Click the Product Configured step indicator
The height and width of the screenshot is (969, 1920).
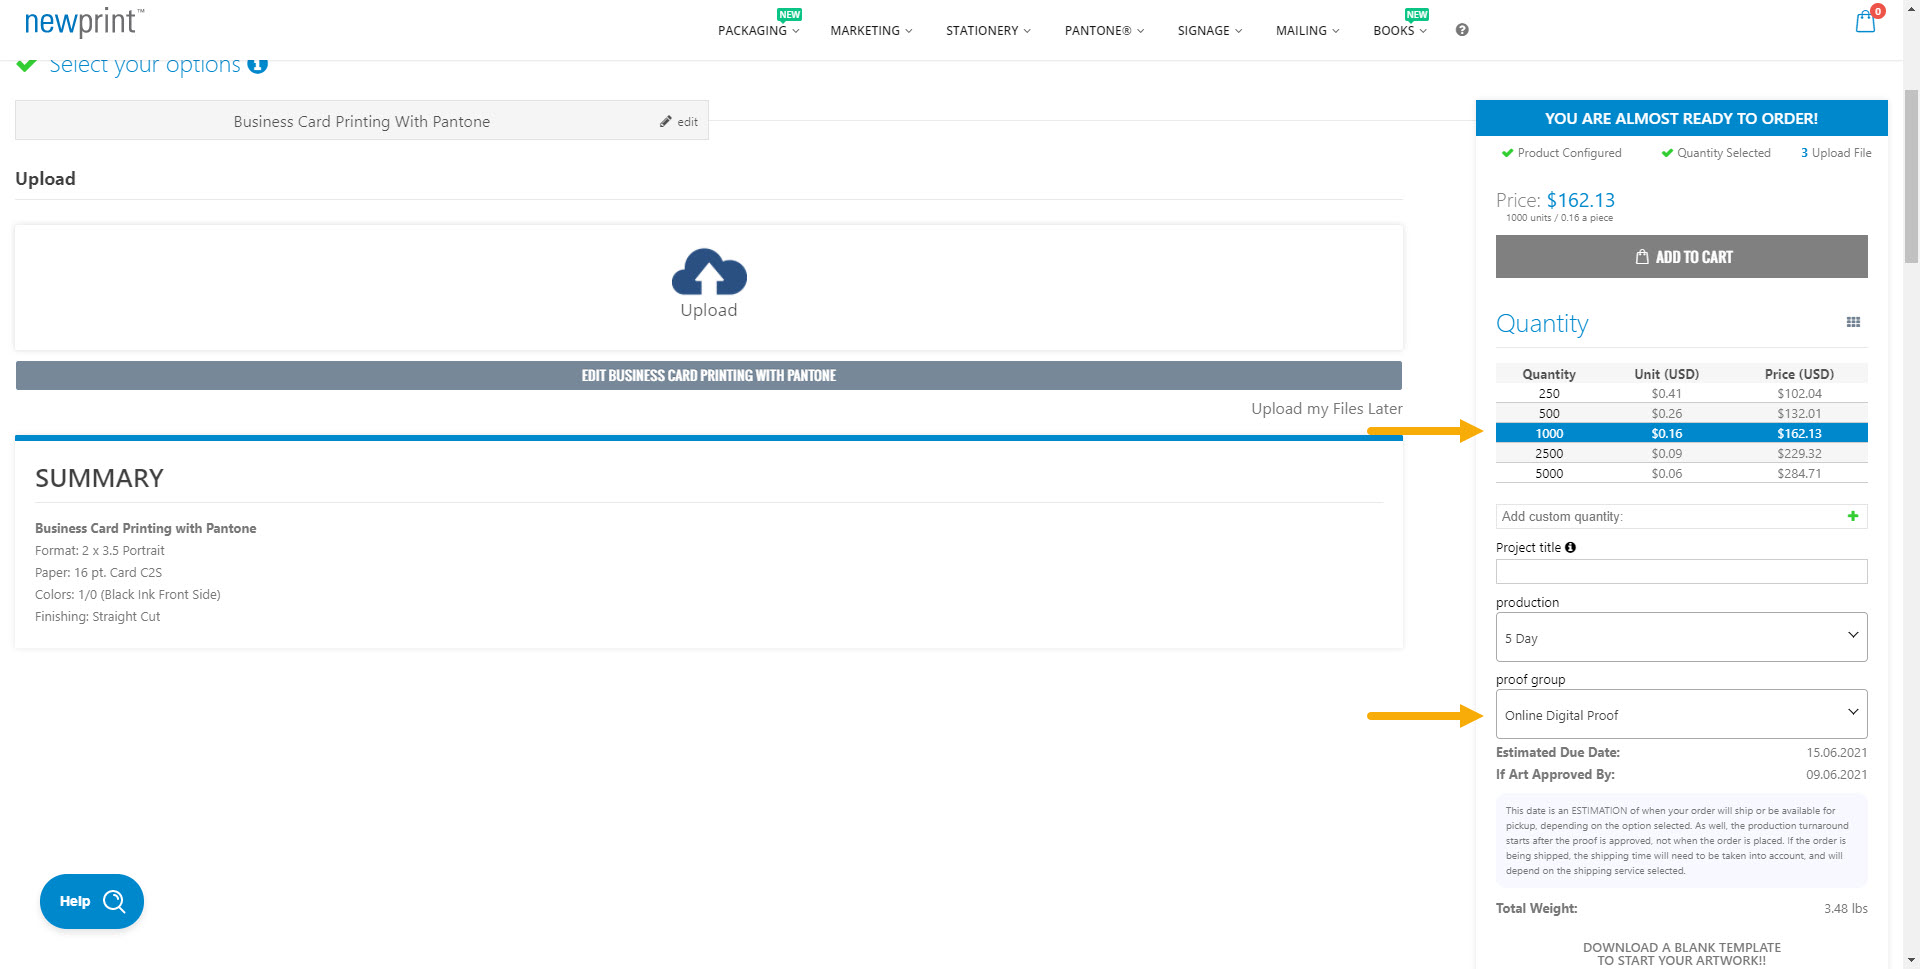1561,153
